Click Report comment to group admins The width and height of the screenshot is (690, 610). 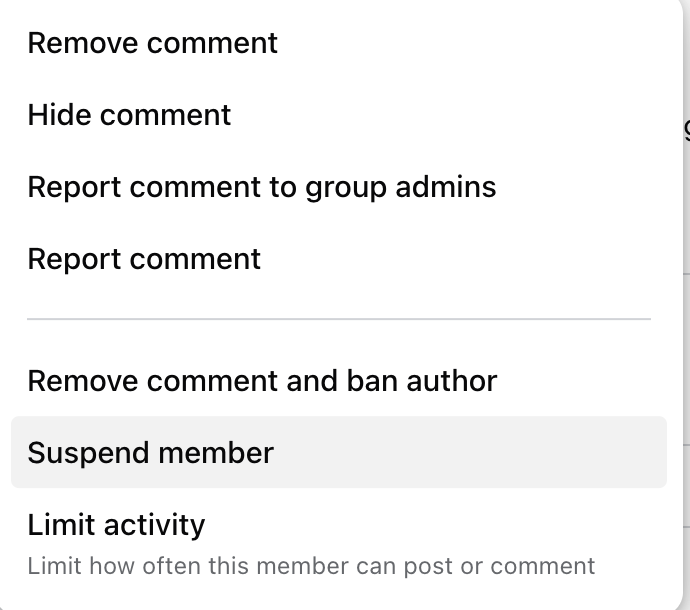tap(262, 187)
